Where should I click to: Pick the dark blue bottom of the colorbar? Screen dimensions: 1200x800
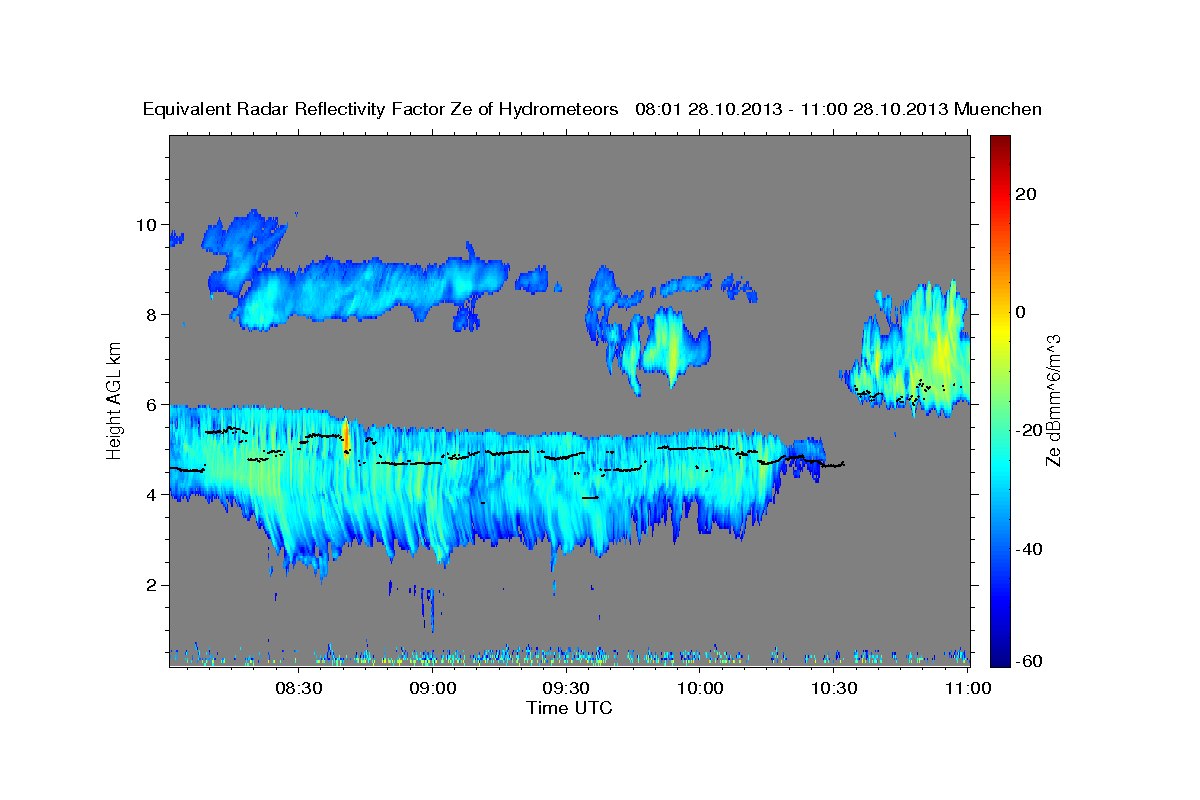tap(1000, 658)
